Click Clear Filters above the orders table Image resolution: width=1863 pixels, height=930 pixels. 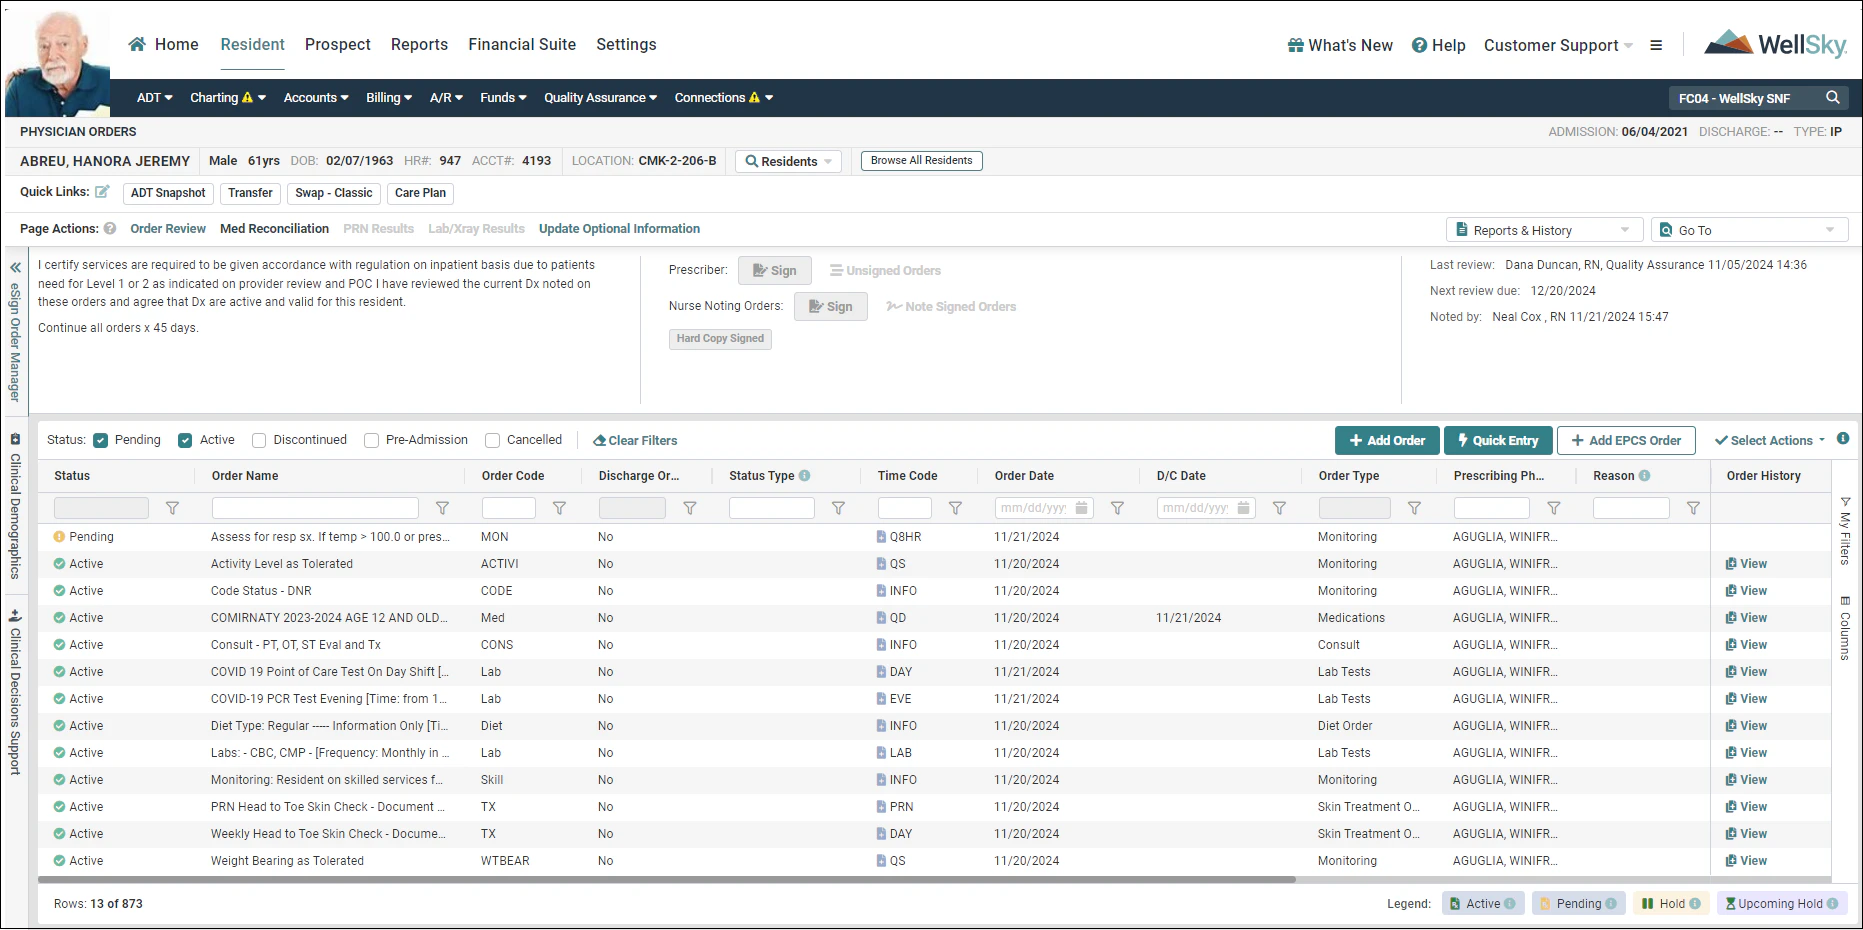(x=635, y=440)
